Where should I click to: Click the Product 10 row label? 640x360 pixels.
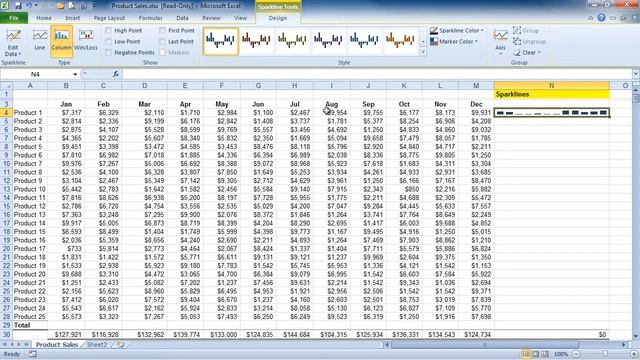pyautogui.click(x=30, y=189)
